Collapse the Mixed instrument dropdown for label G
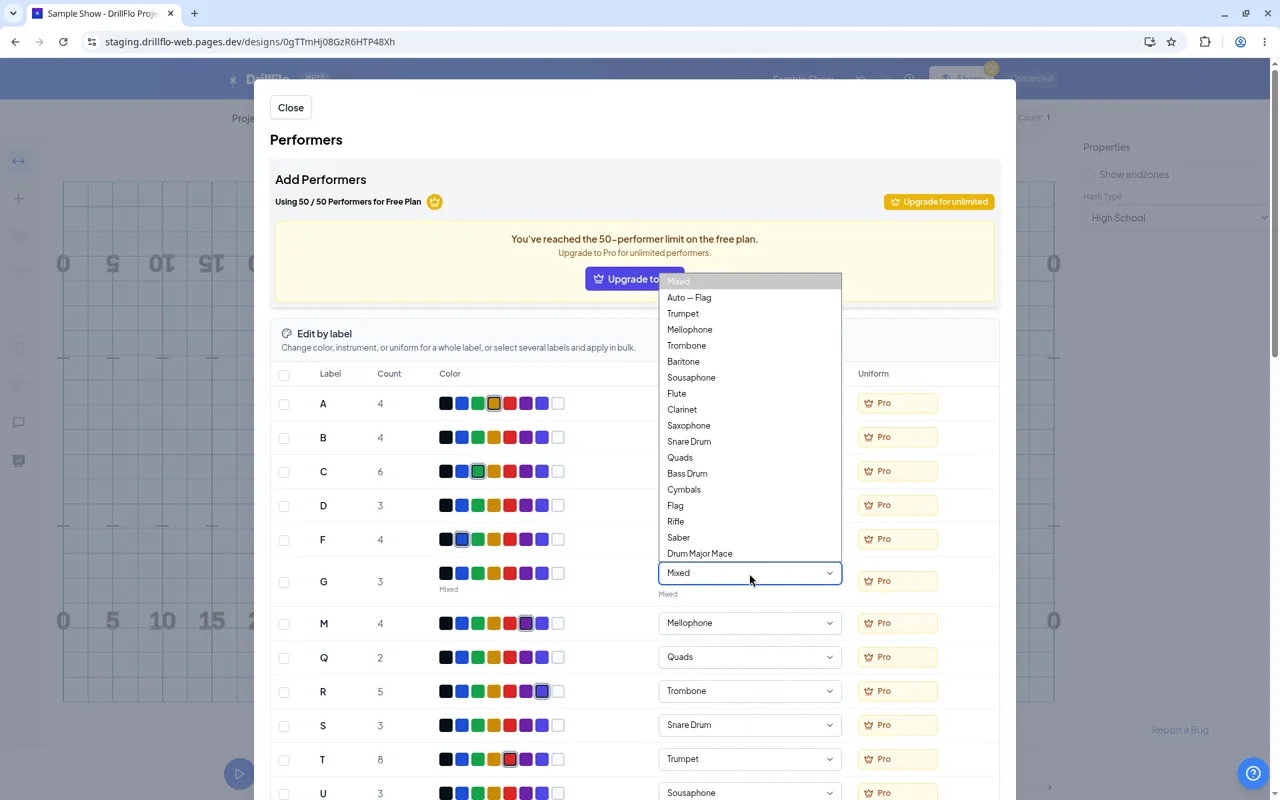Screen dimensions: 1280x800 pyautogui.click(x=750, y=573)
